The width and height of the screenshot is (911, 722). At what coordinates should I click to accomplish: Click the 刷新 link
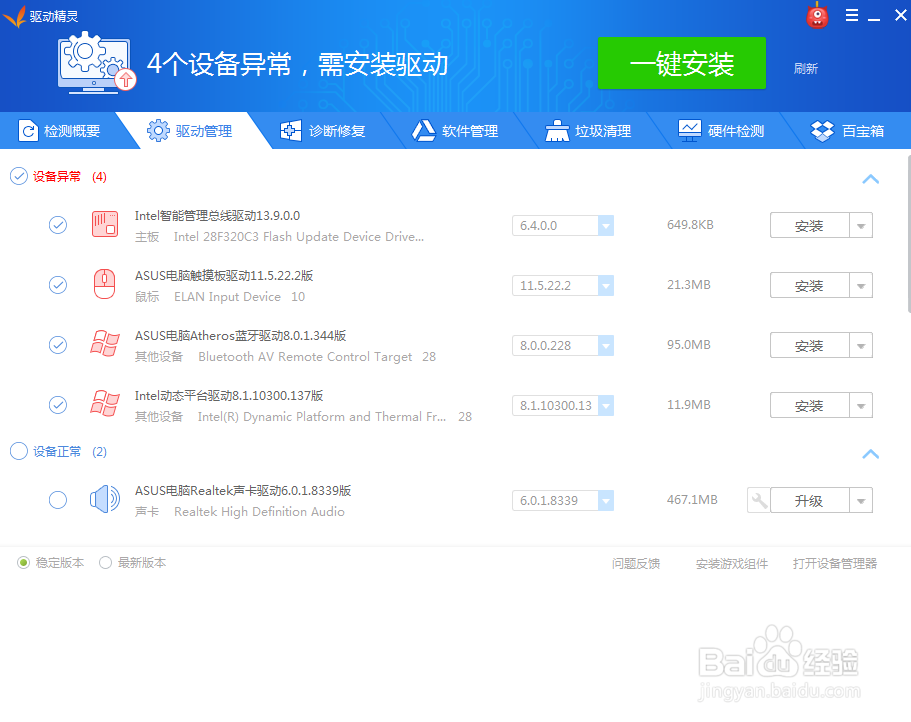(x=806, y=69)
